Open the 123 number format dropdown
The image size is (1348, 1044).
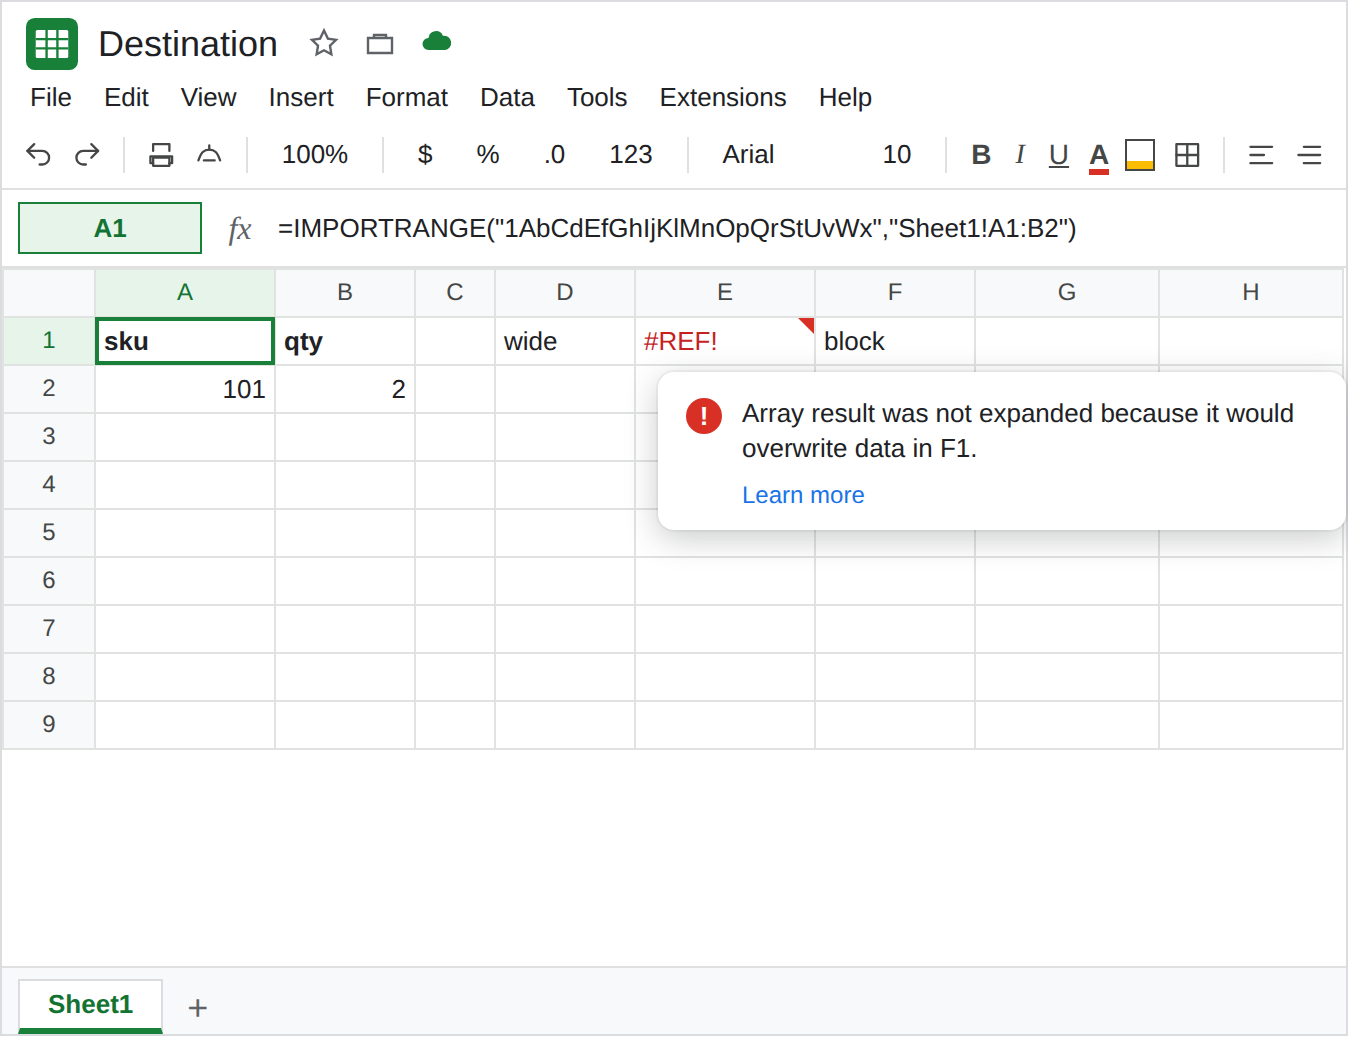tap(631, 154)
